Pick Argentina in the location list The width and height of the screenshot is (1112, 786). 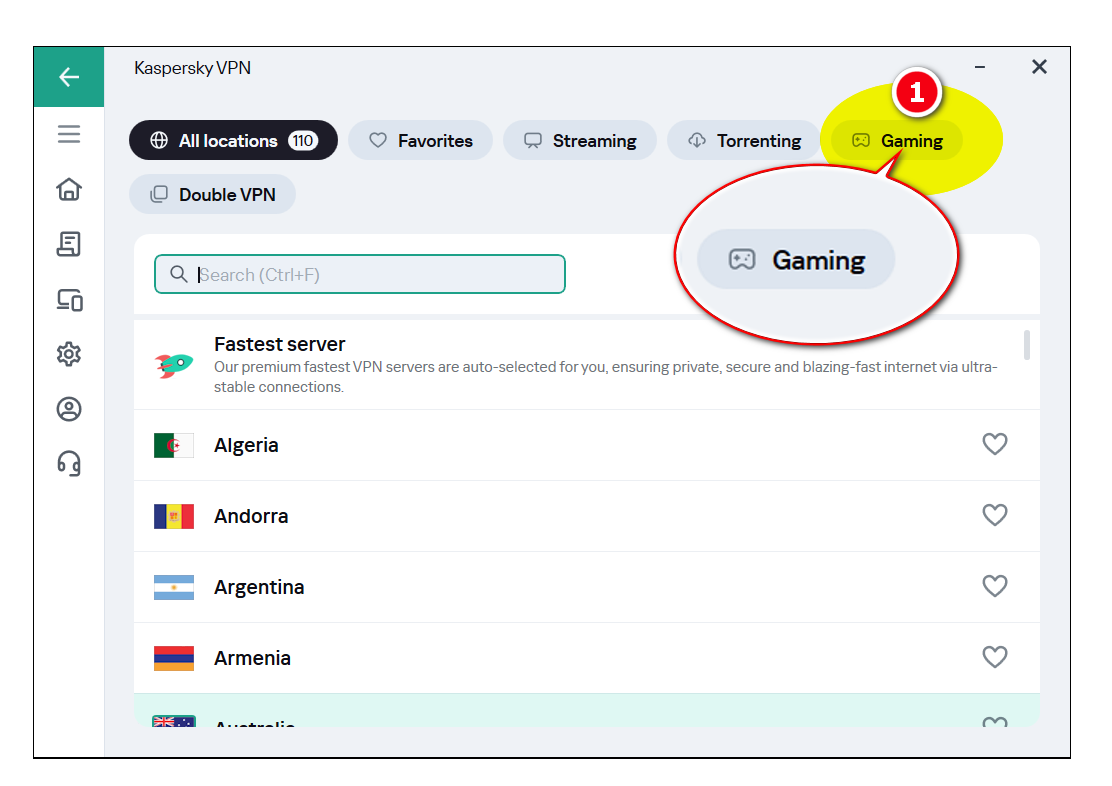pos(586,587)
